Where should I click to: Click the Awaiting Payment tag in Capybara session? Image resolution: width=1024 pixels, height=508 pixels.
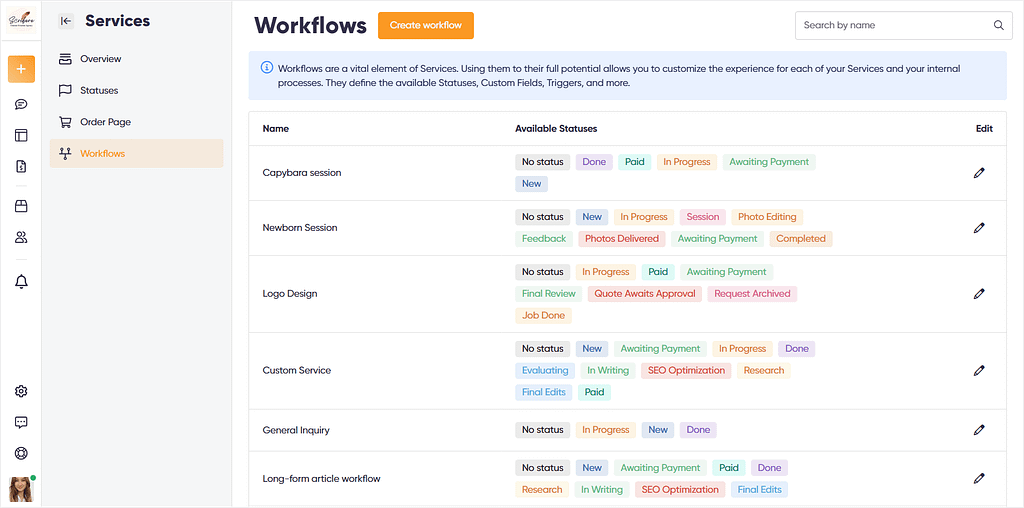click(769, 162)
